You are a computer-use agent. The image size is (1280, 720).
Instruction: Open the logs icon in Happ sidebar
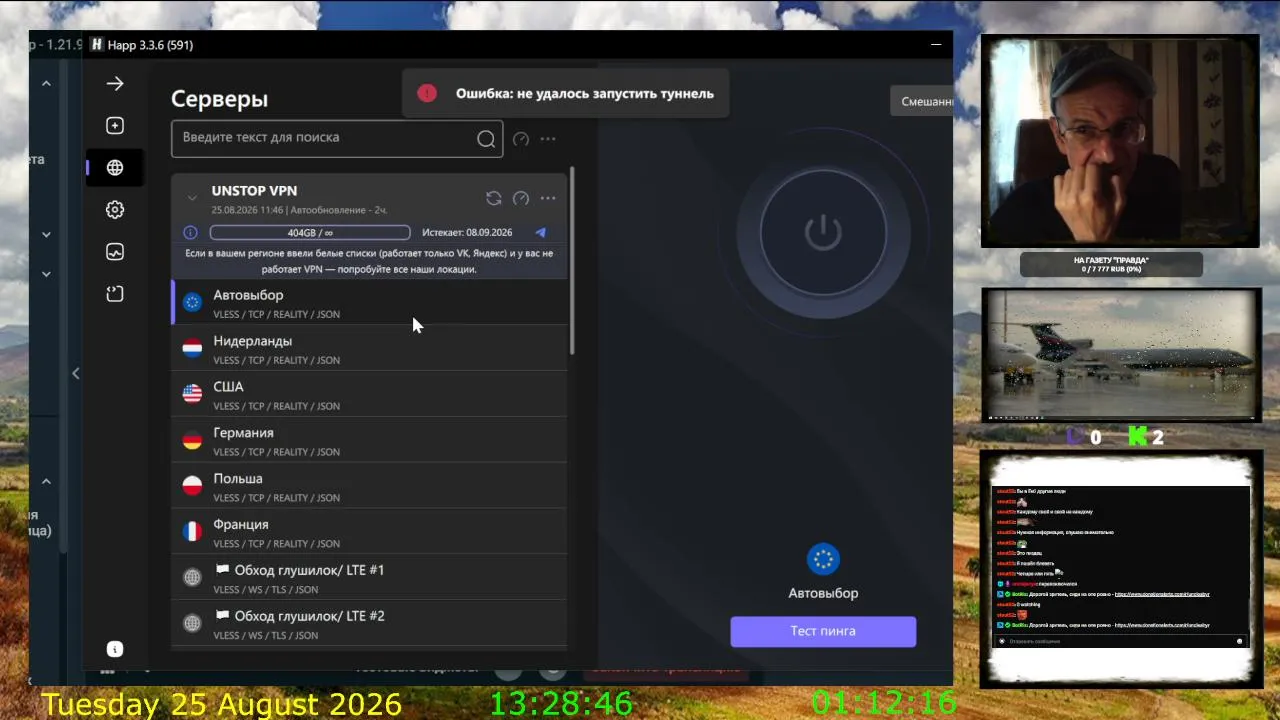[x=115, y=294]
